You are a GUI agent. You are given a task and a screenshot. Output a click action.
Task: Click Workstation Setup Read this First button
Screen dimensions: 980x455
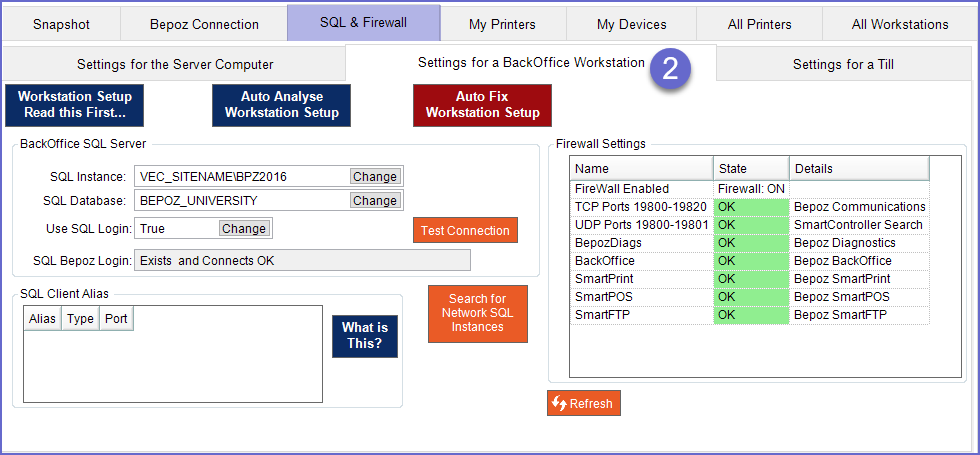(x=74, y=105)
